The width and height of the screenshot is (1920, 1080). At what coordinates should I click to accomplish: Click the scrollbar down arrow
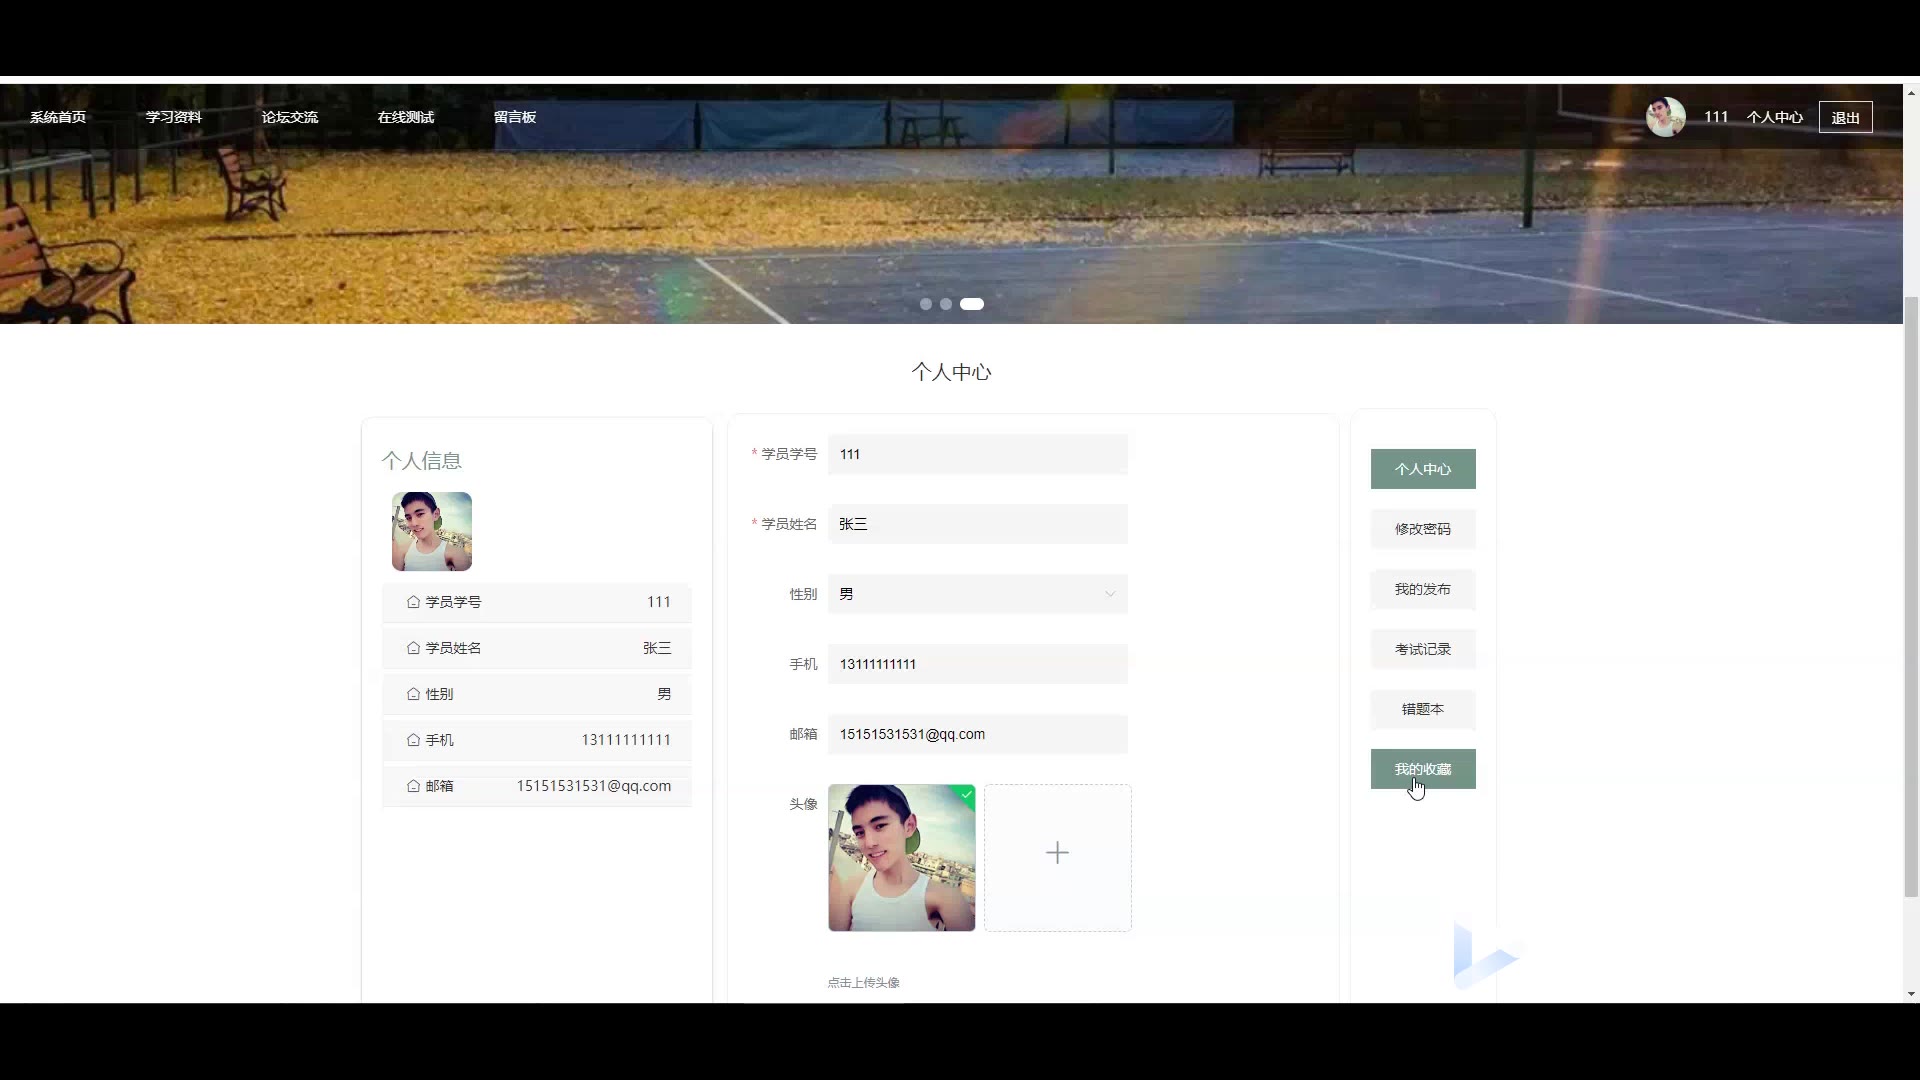click(x=1911, y=994)
